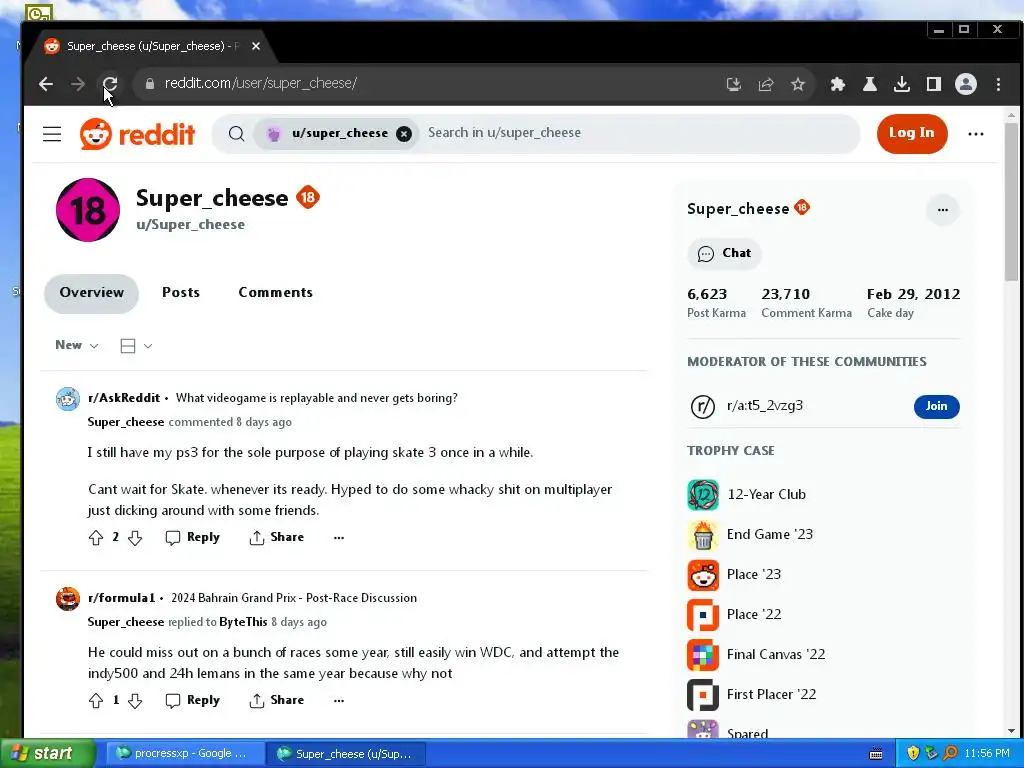Click the lock icon in the address bar
Image resolution: width=1024 pixels, height=768 pixels.
[150, 84]
